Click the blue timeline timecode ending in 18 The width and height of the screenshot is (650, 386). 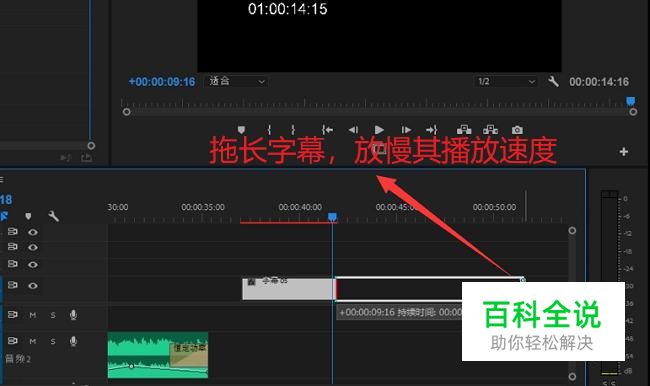(6, 200)
